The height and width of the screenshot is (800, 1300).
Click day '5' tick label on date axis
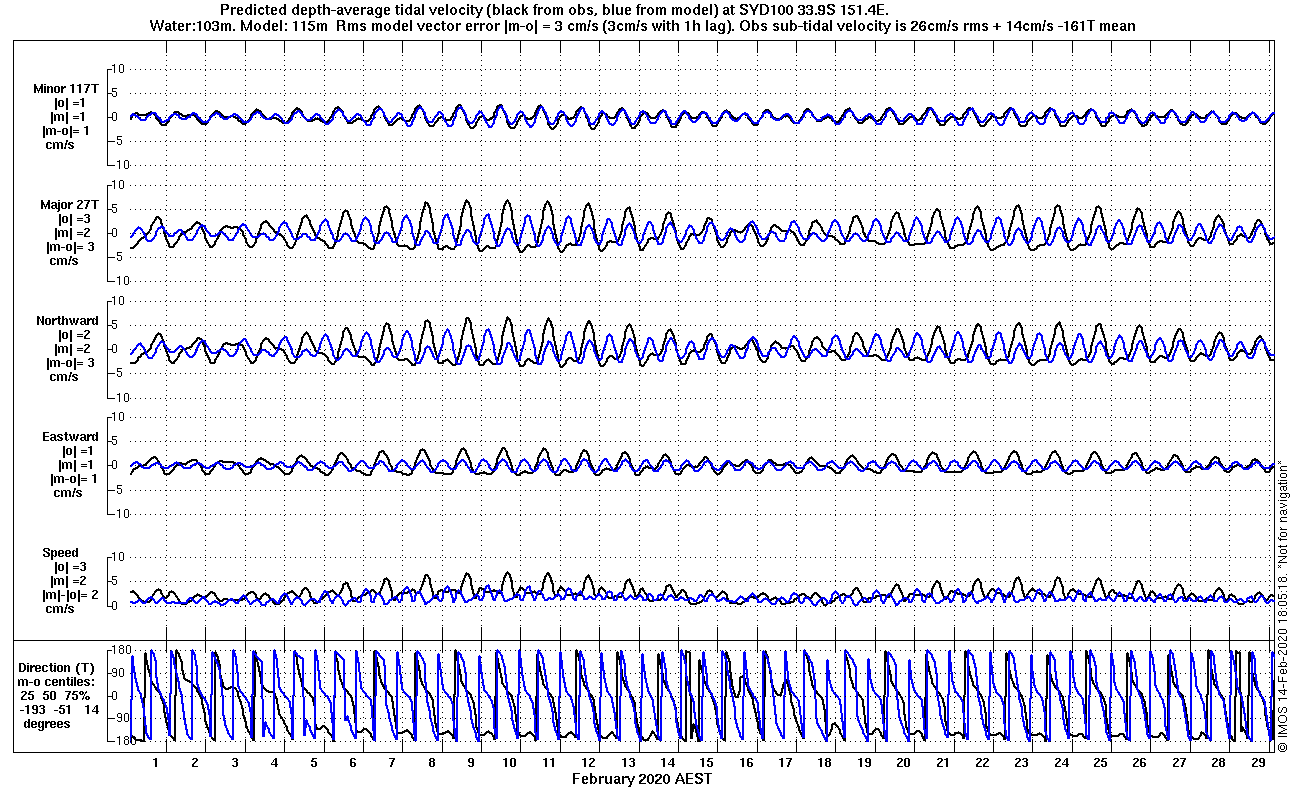(x=313, y=762)
